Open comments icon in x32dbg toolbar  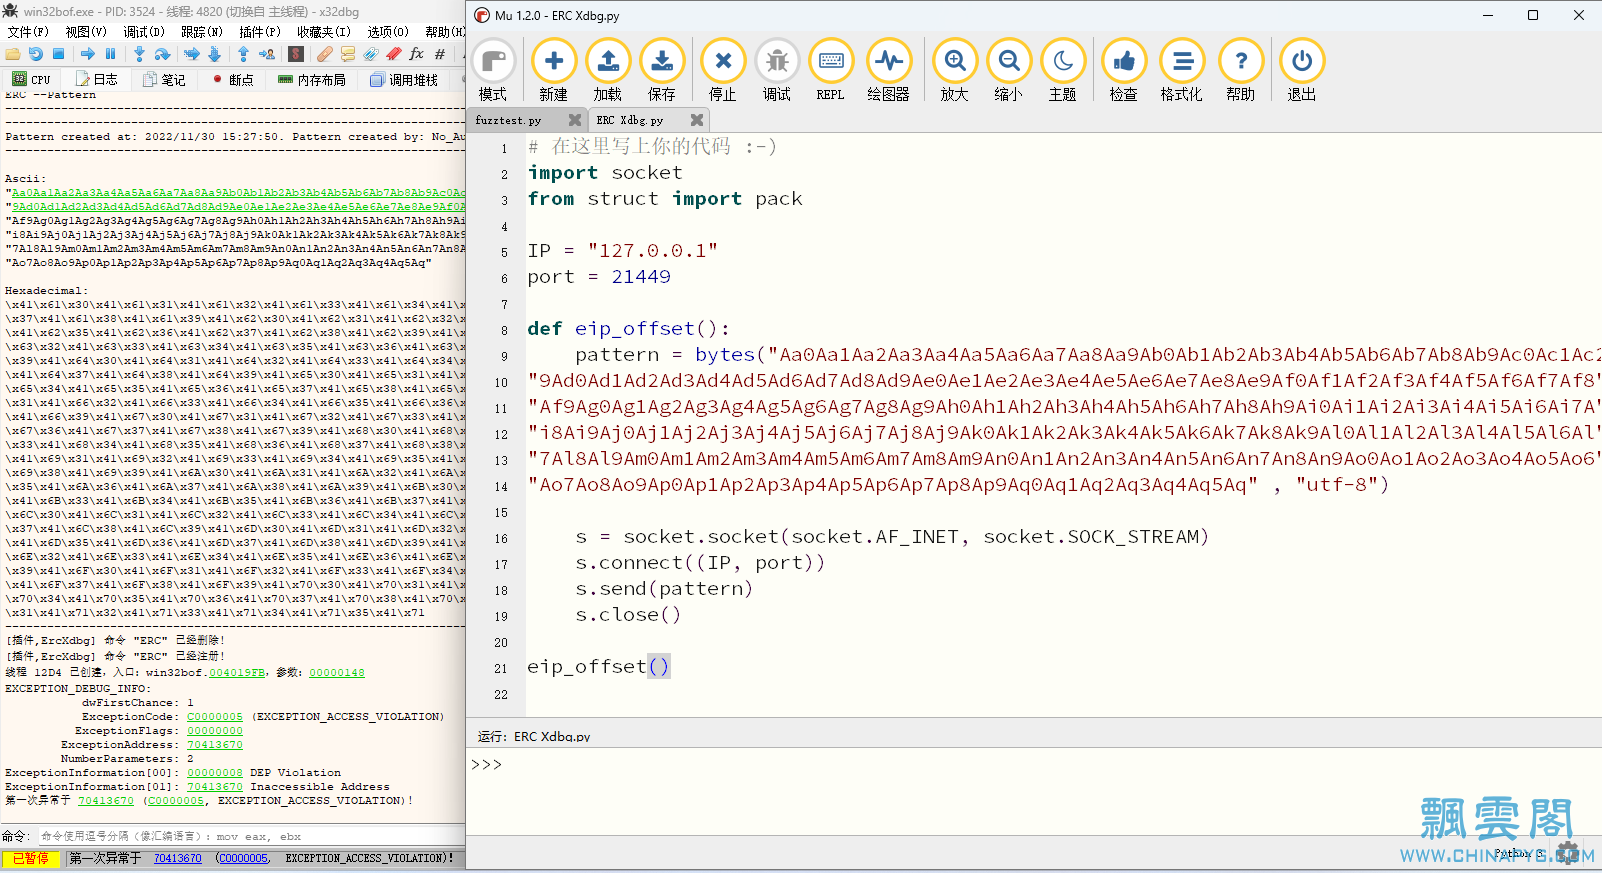348,54
